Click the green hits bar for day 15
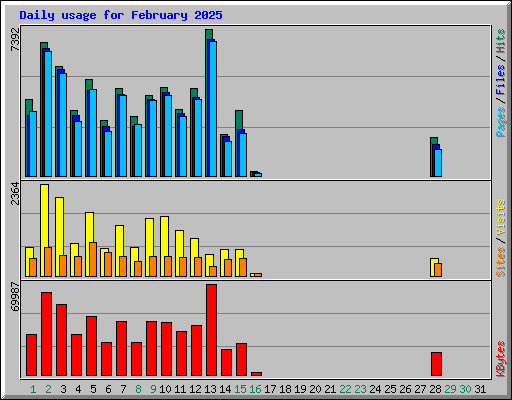 pos(239,119)
